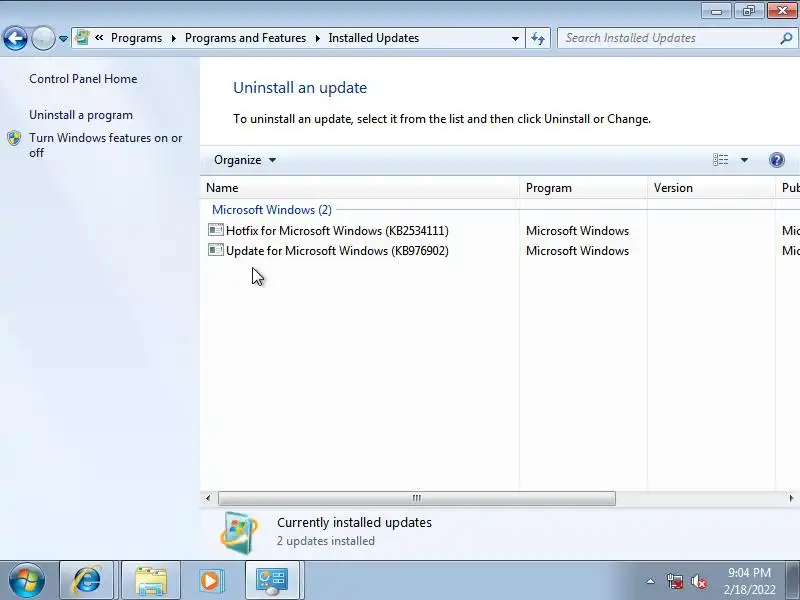Click Microsoft Windows program cell in Update row
Screen dimensions: 800x600
[578, 251]
